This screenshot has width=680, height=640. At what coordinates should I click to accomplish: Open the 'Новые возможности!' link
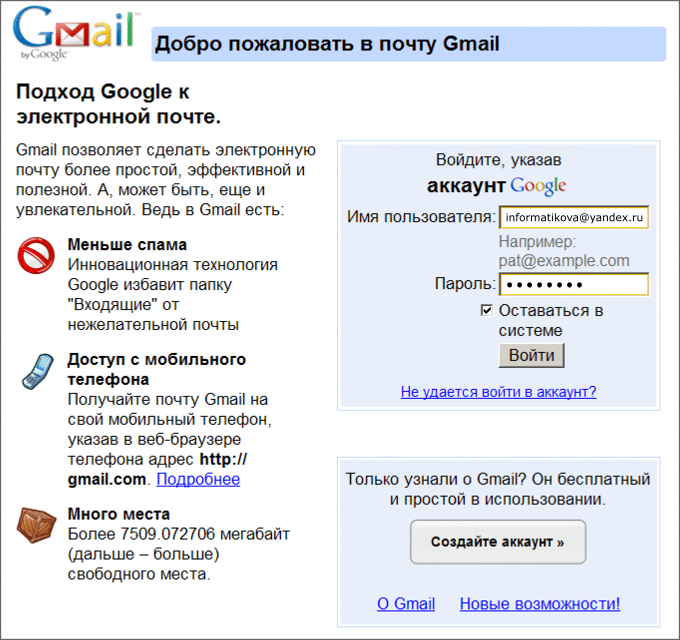(x=540, y=604)
